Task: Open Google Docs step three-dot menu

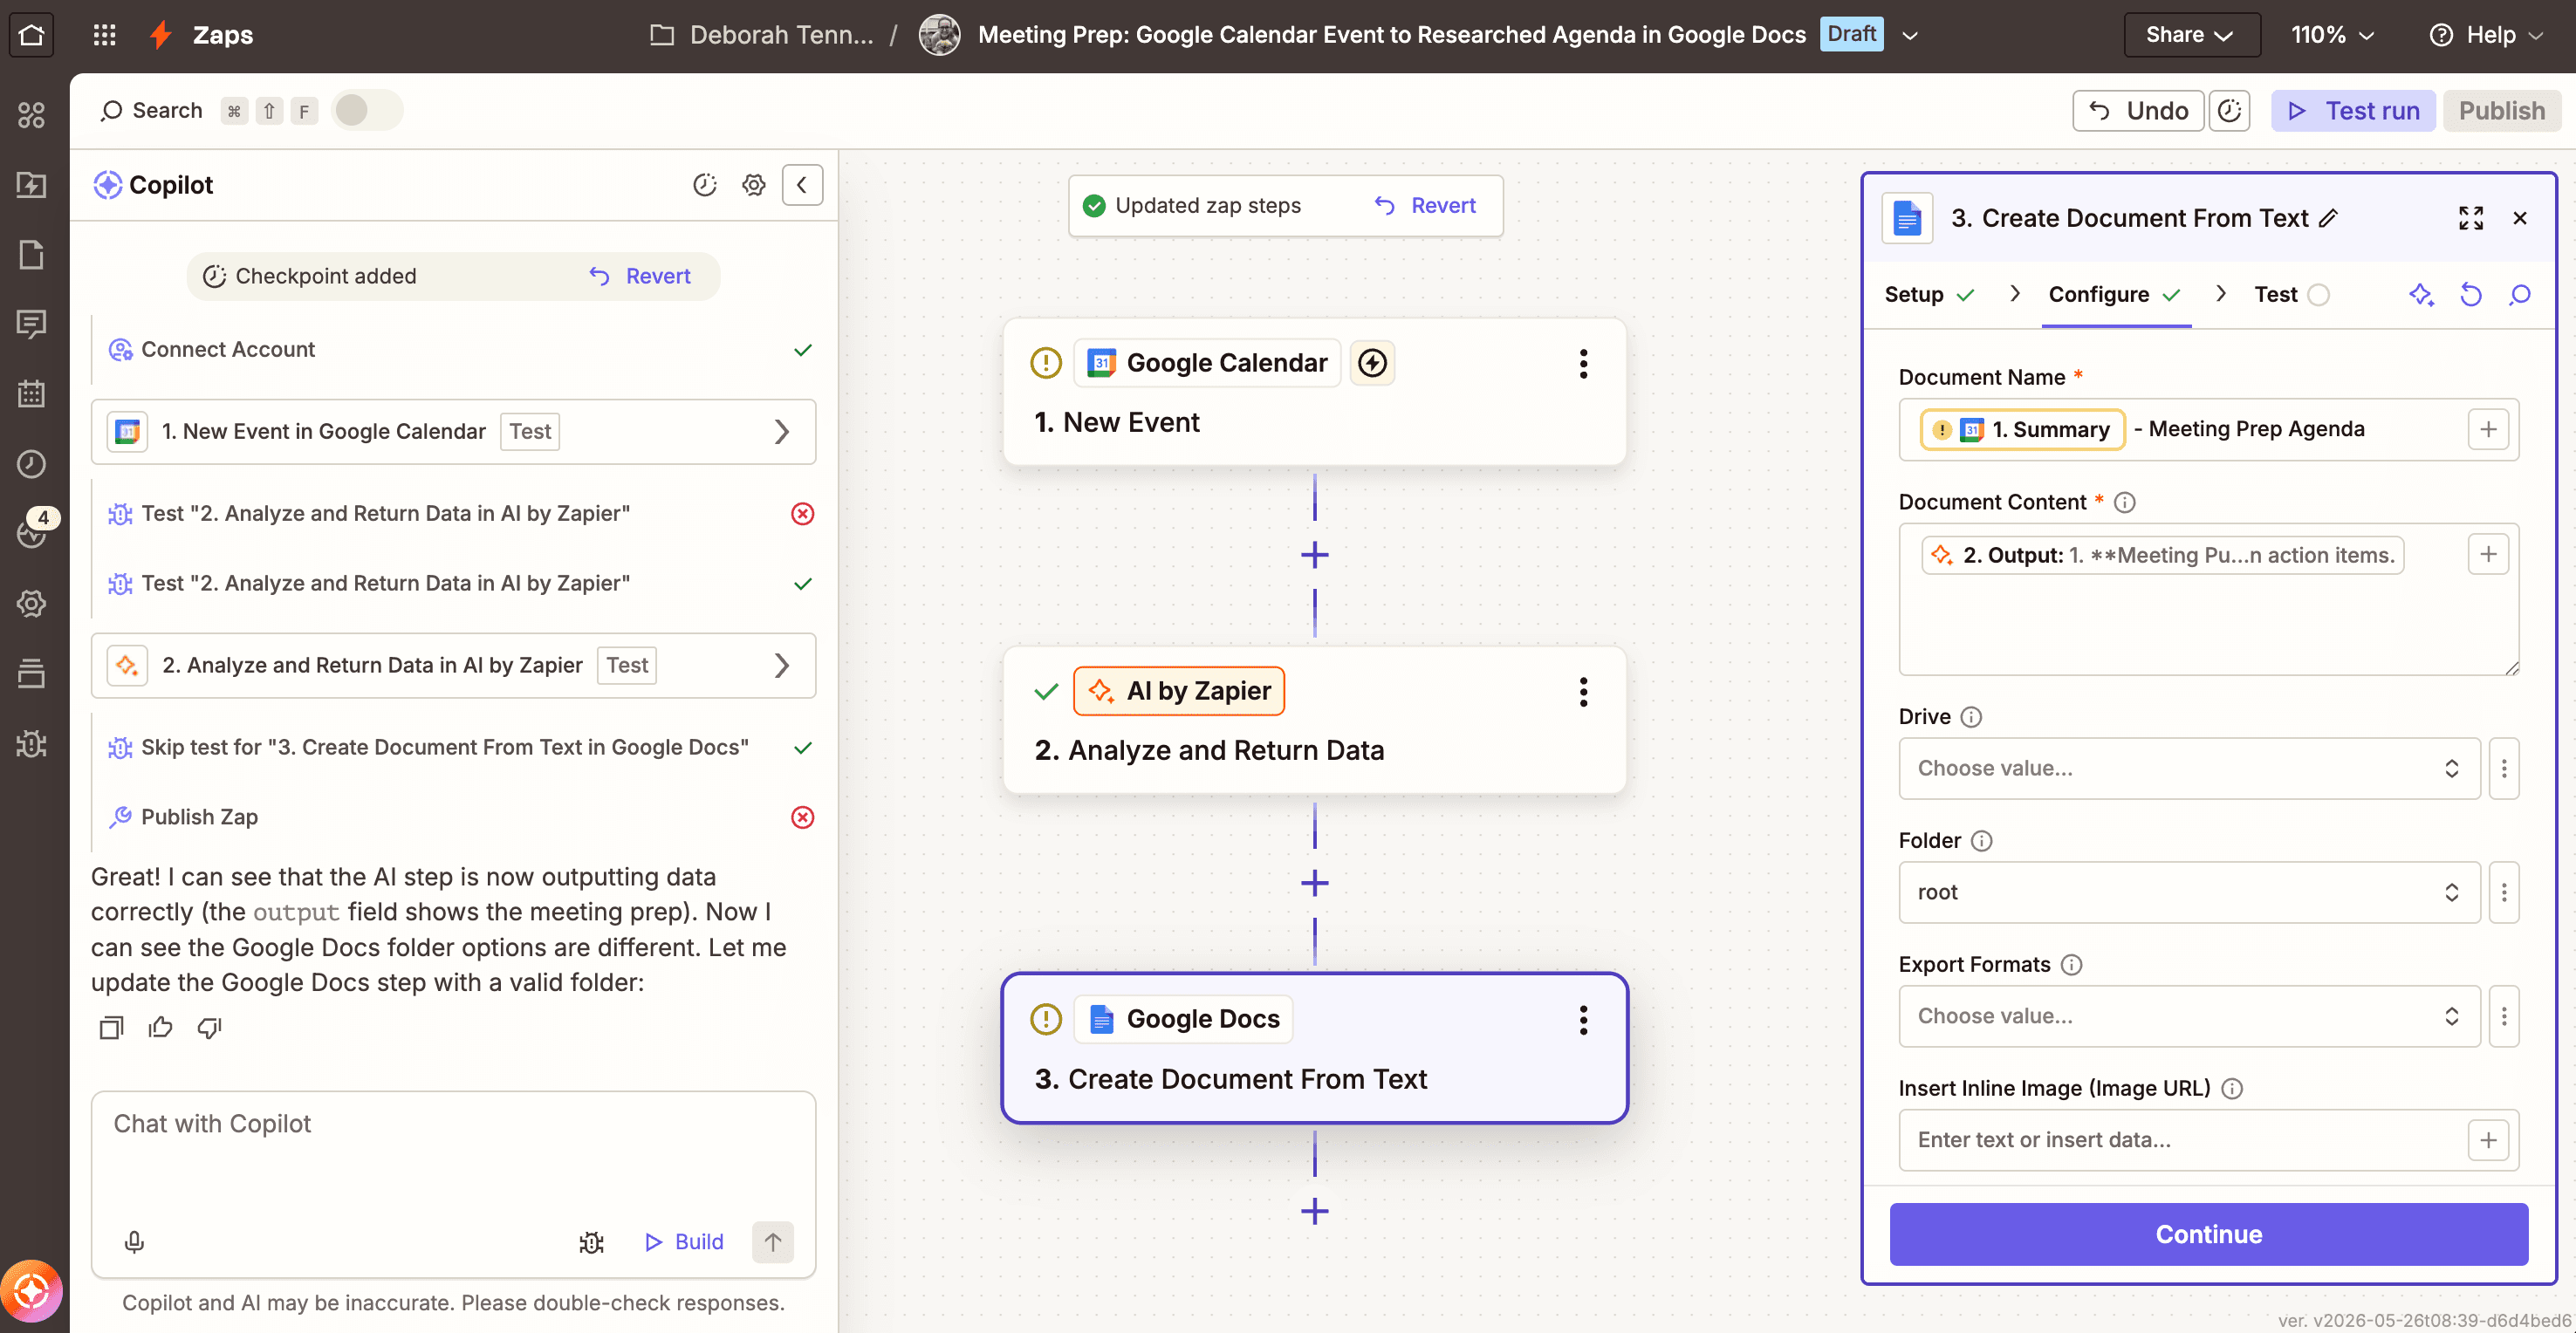Action: pos(1582,1019)
